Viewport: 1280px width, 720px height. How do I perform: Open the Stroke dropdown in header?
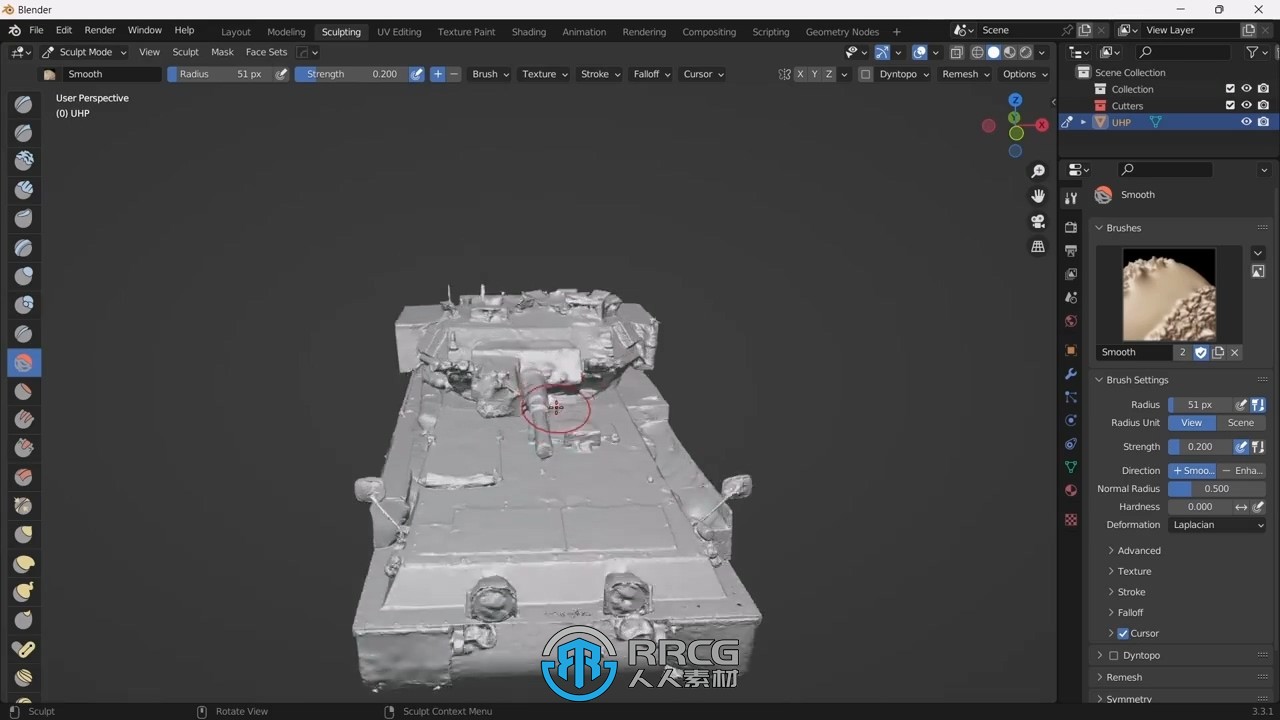[x=600, y=74]
